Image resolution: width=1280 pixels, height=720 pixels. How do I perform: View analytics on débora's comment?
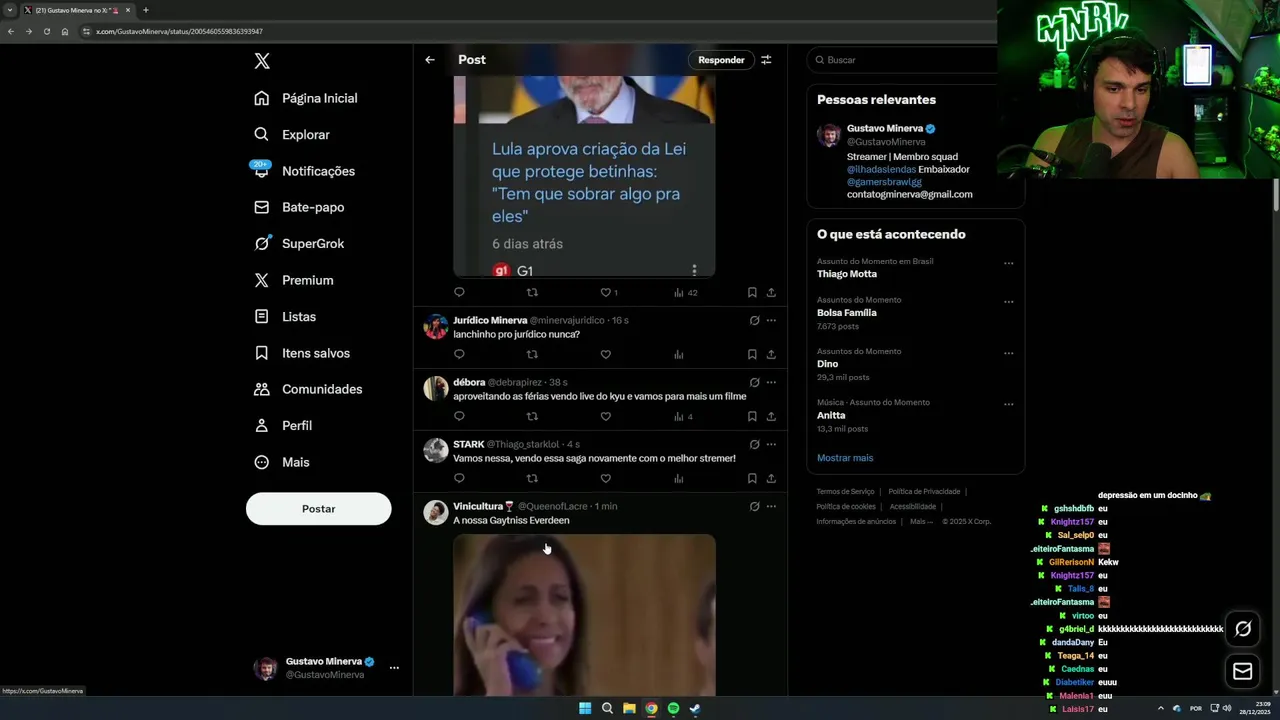(x=683, y=416)
